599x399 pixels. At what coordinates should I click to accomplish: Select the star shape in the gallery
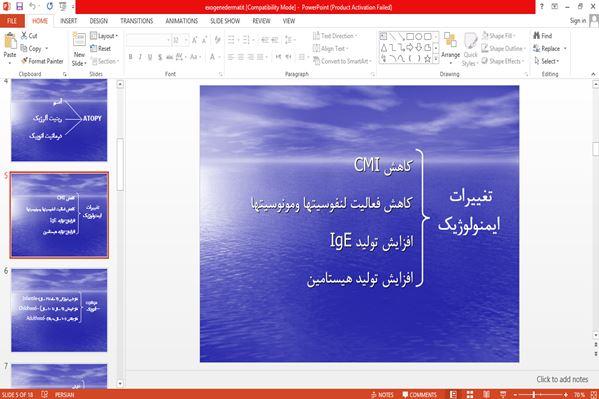[427, 59]
